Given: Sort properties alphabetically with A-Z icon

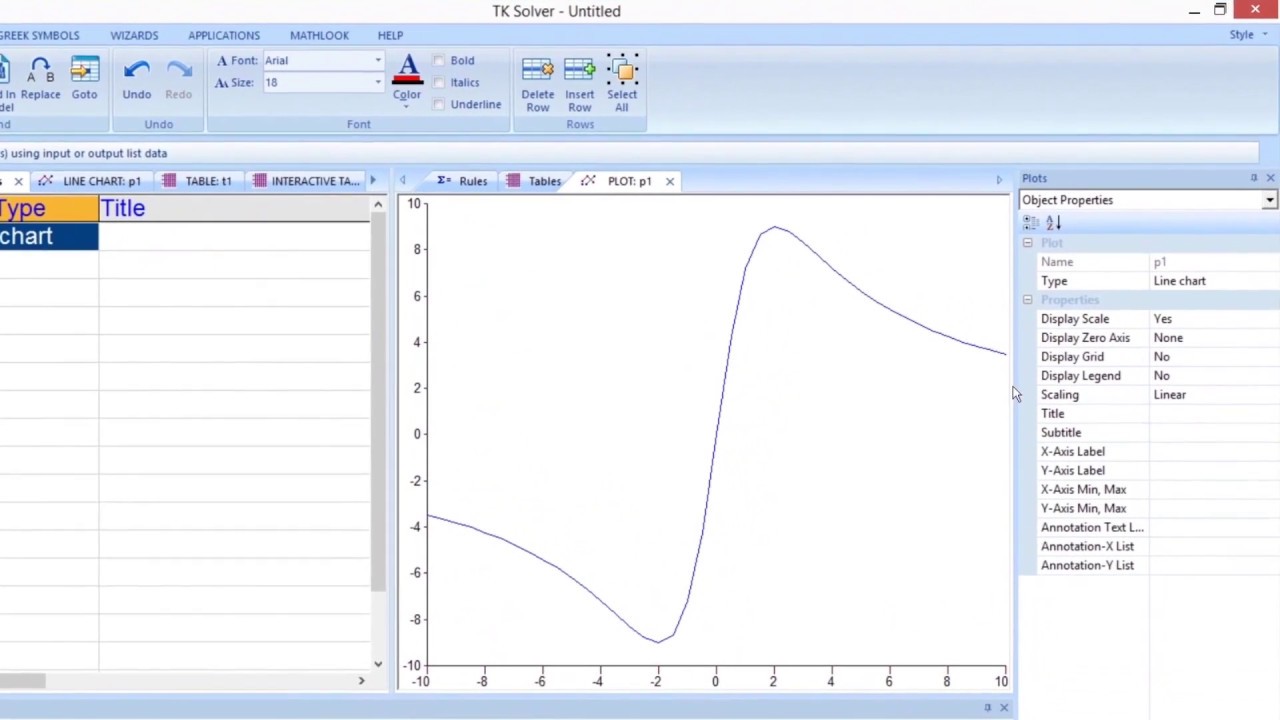Looking at the screenshot, I should click(1053, 222).
